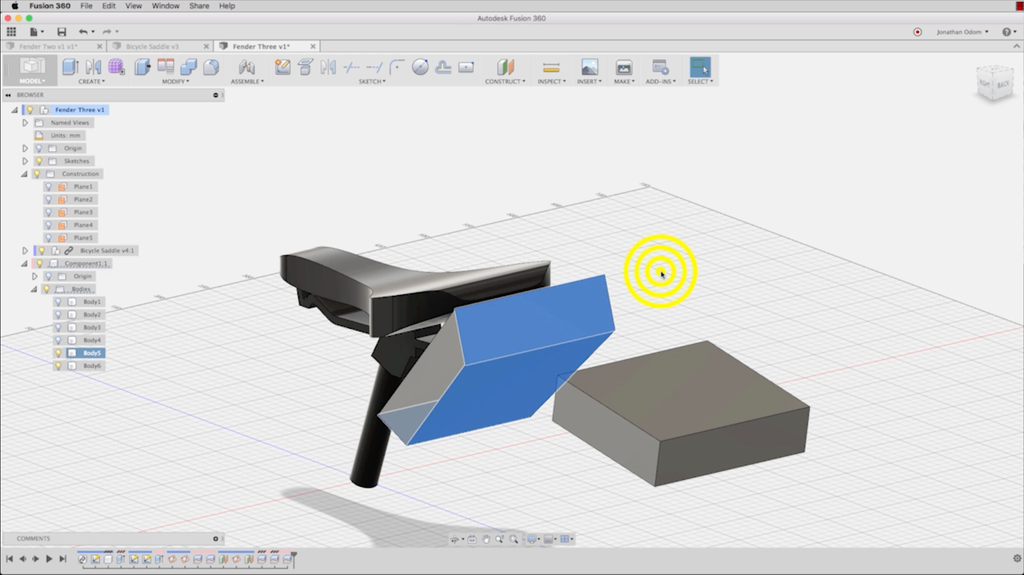This screenshot has width=1024, height=575.
Task: Toggle Plane1 visibility lightbulb
Action: [48, 187]
